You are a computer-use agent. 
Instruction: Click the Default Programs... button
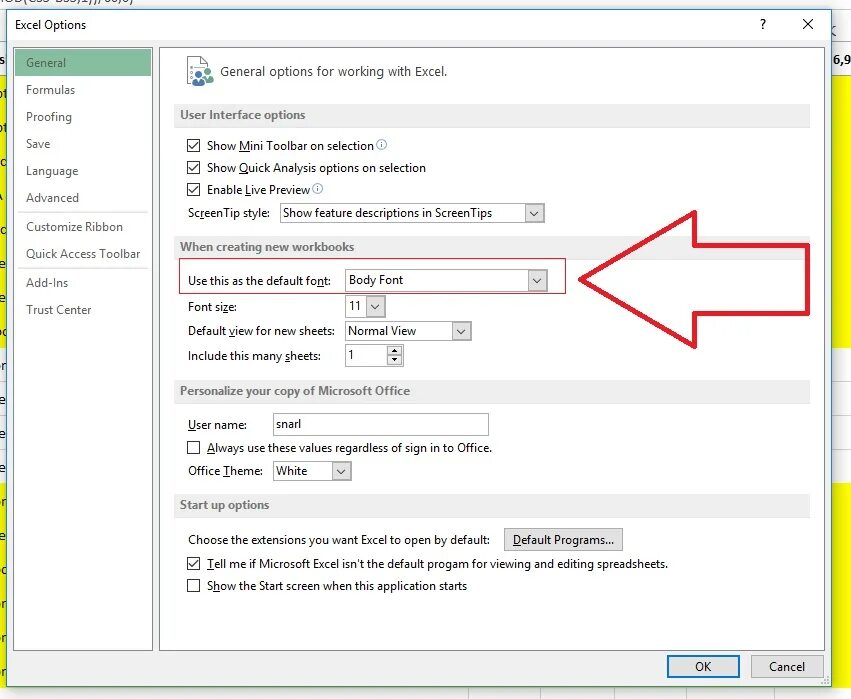[x=563, y=540]
